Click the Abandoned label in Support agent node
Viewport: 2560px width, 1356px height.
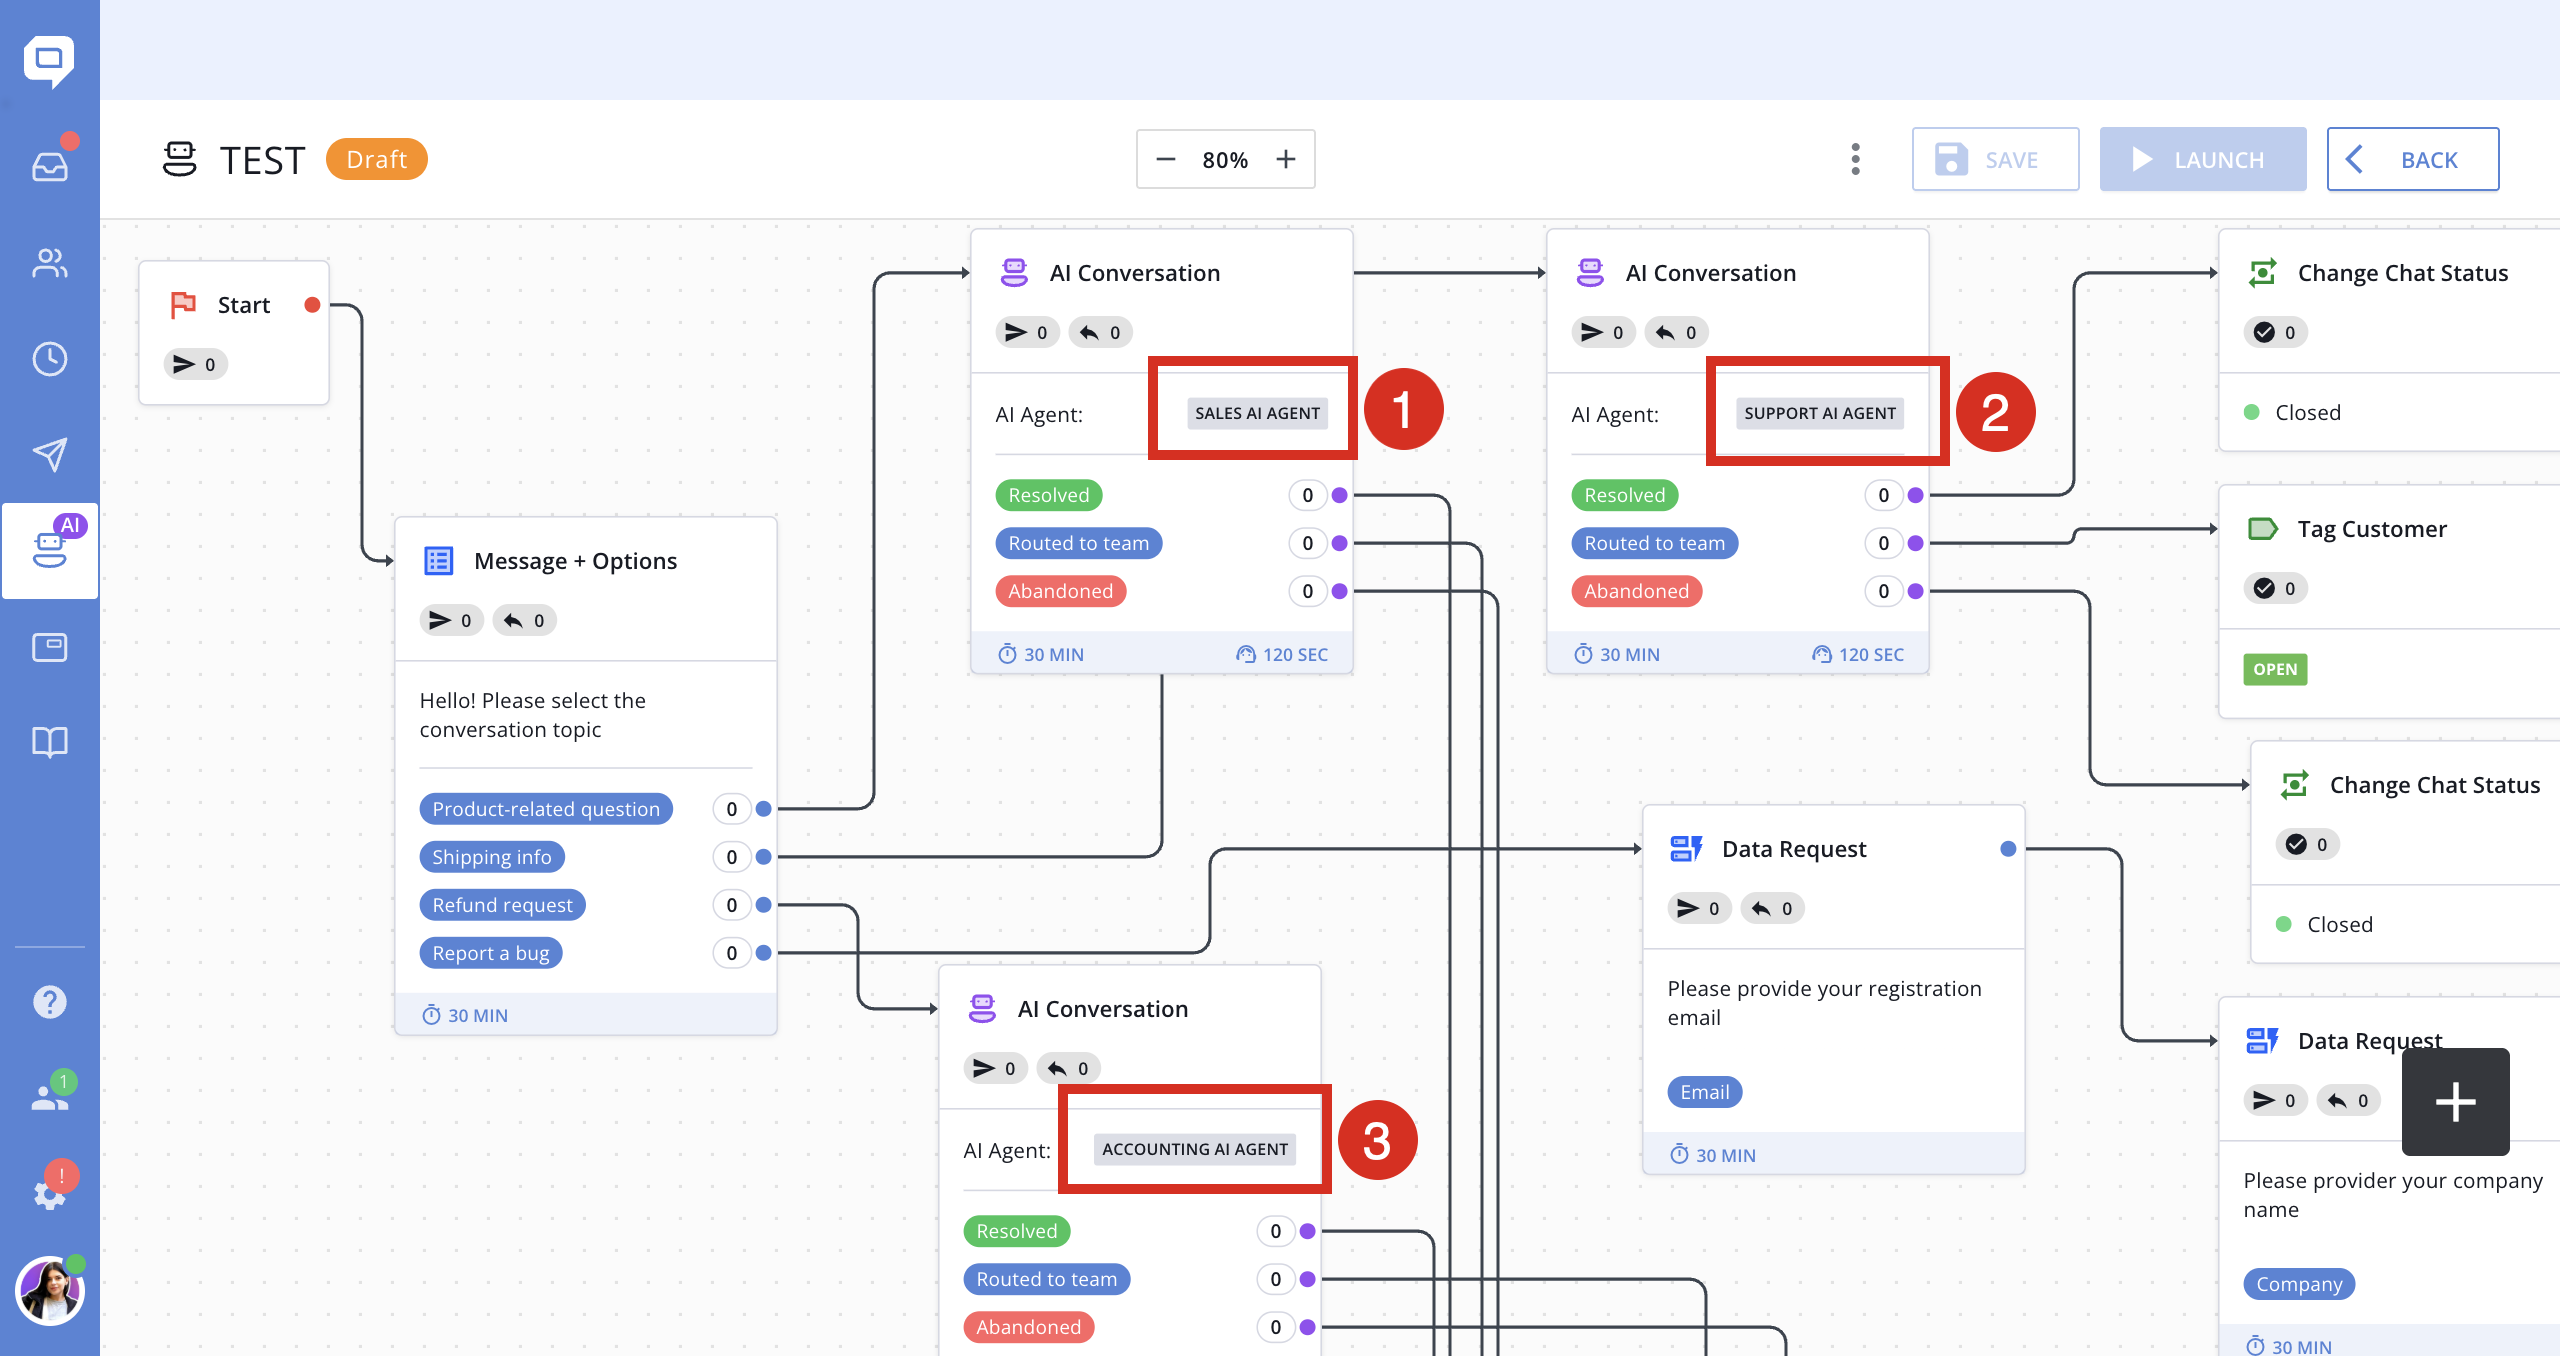[x=1637, y=591]
